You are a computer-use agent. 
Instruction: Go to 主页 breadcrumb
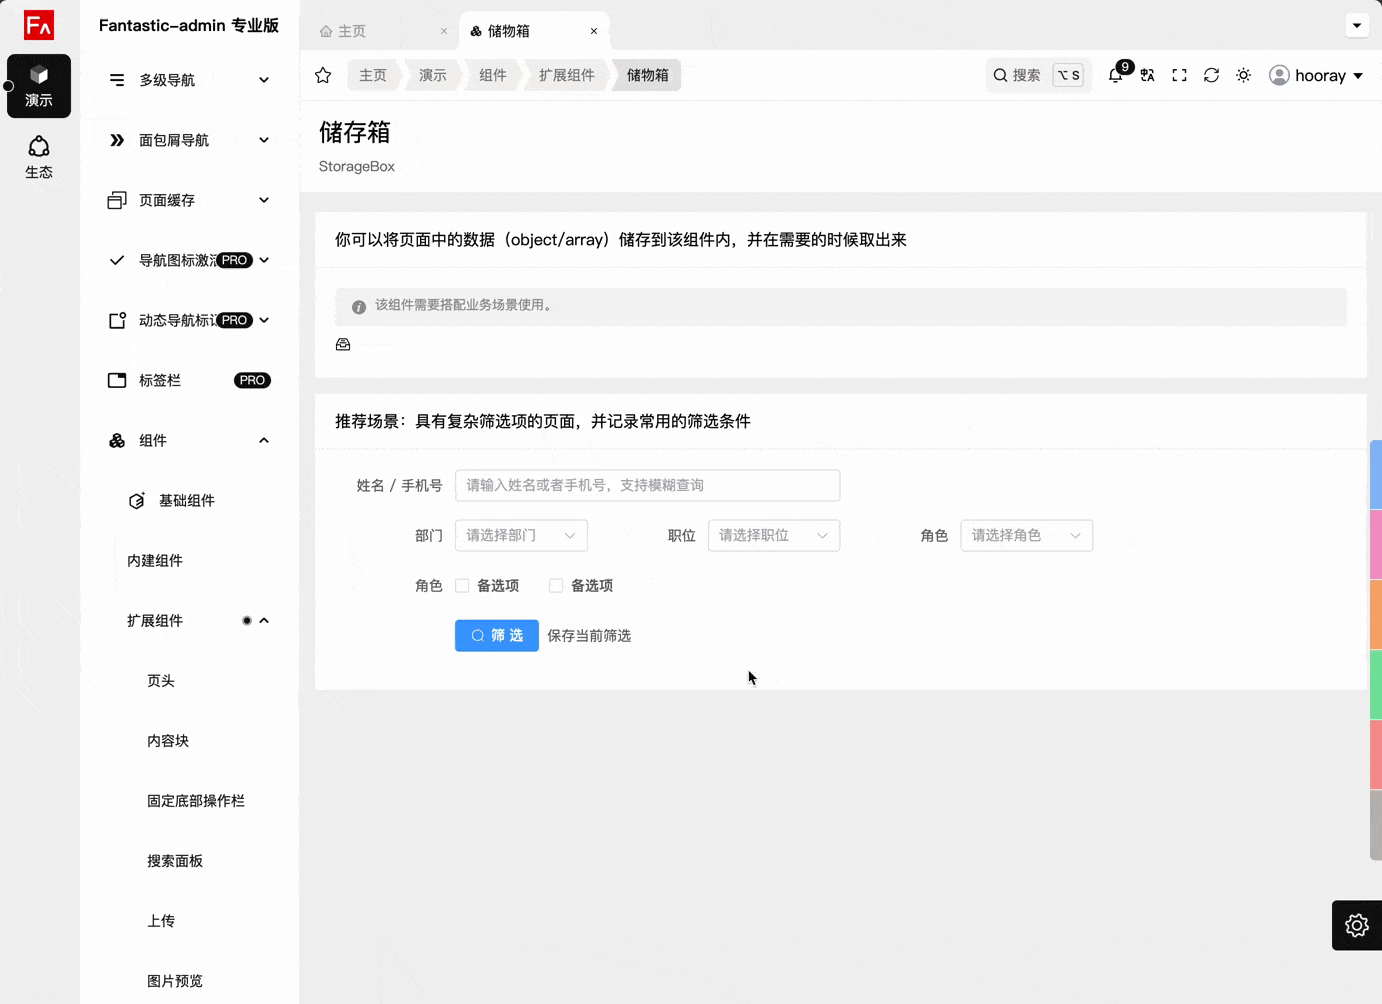[373, 75]
